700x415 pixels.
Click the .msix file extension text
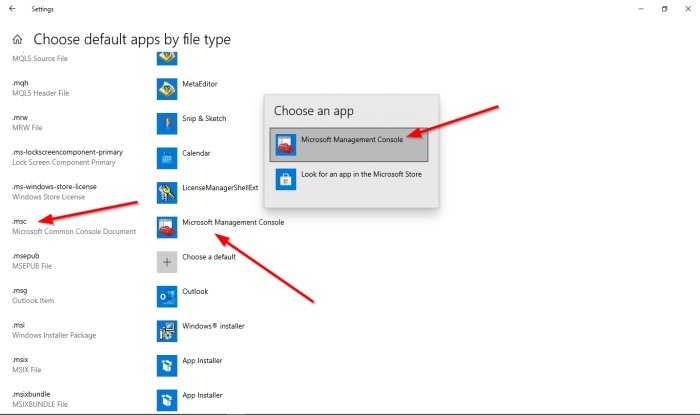(20, 360)
